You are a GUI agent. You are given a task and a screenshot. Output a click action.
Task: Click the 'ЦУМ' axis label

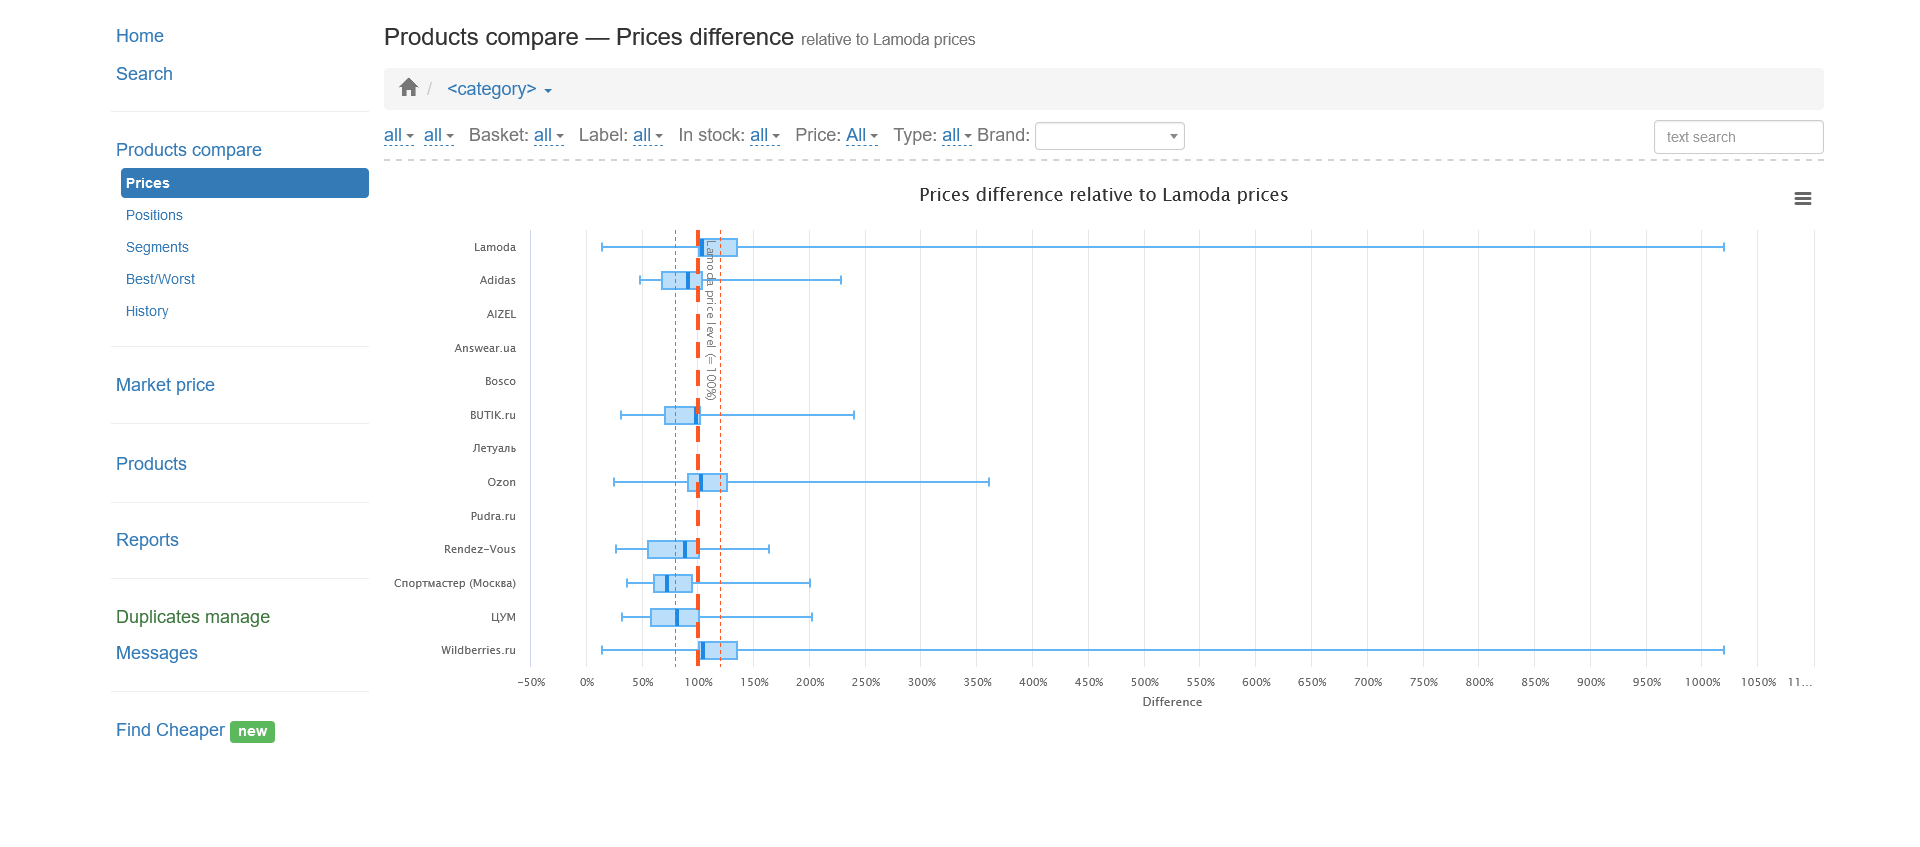[503, 617]
